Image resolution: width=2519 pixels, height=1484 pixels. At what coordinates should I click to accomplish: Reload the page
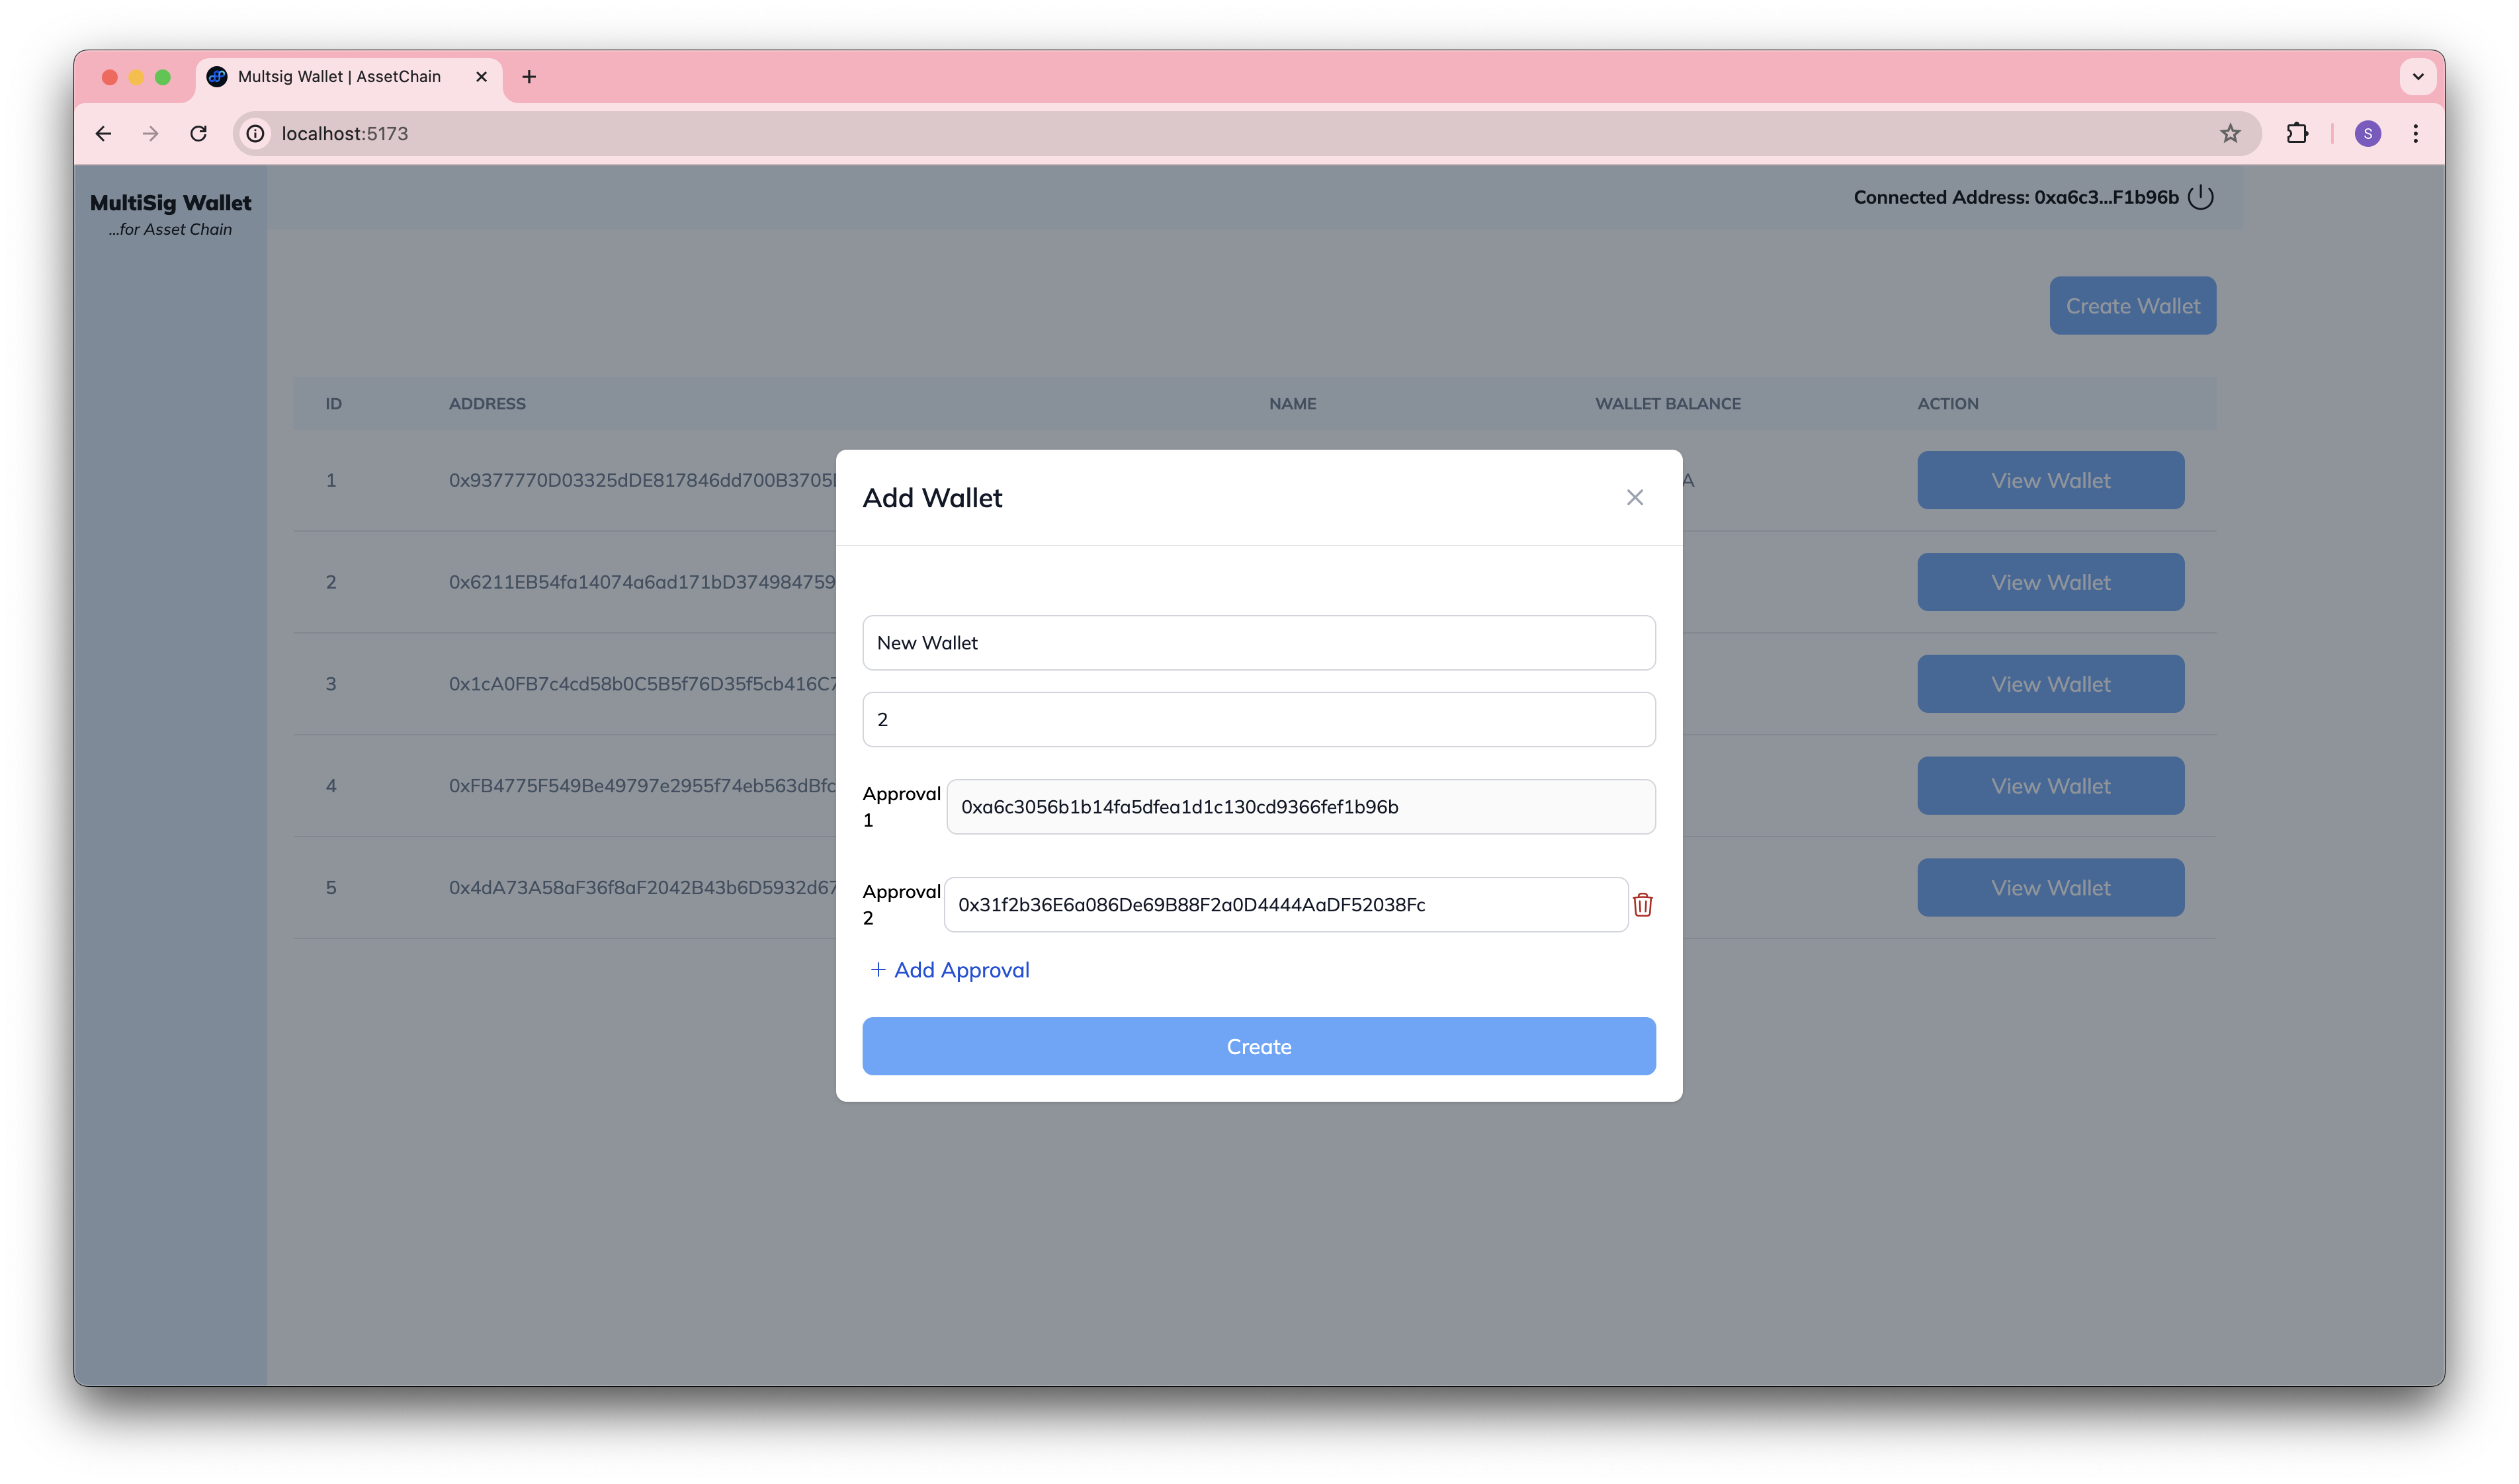tap(198, 134)
